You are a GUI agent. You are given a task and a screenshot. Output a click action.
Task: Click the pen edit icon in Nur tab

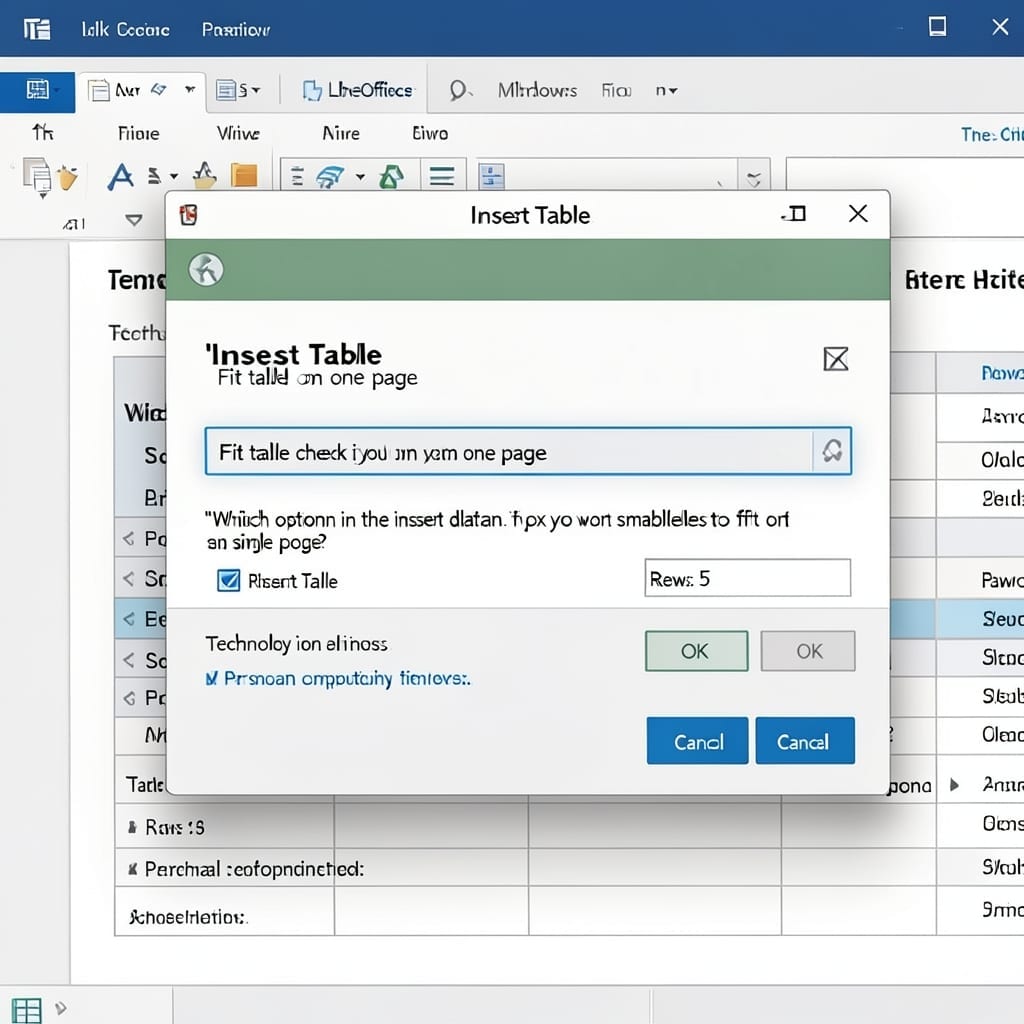159,89
